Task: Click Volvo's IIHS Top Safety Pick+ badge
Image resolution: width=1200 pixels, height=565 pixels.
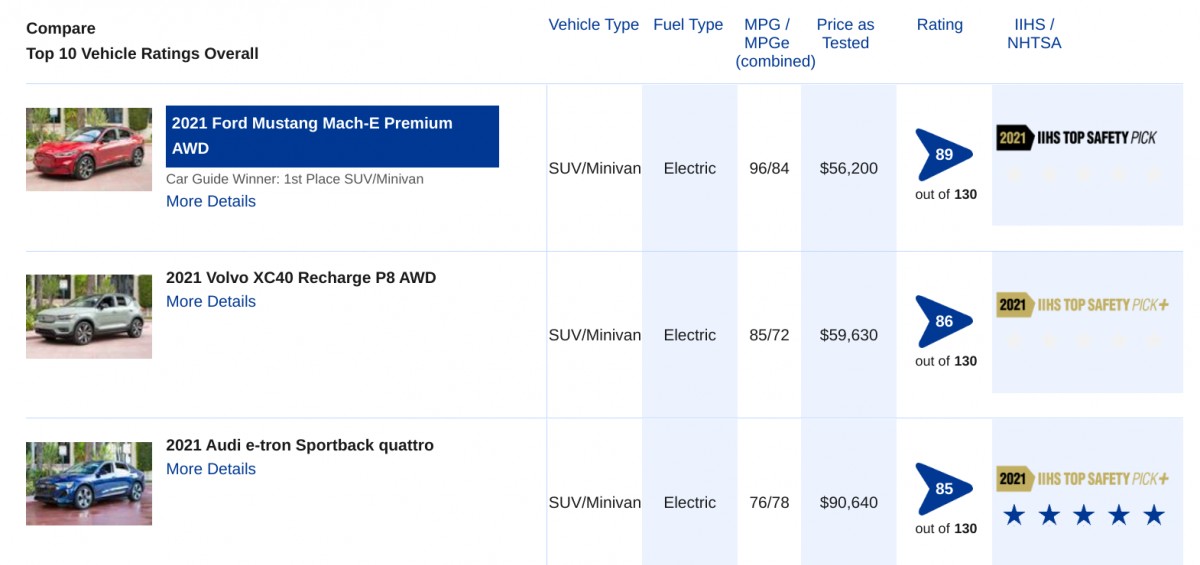Action: [x=1082, y=305]
